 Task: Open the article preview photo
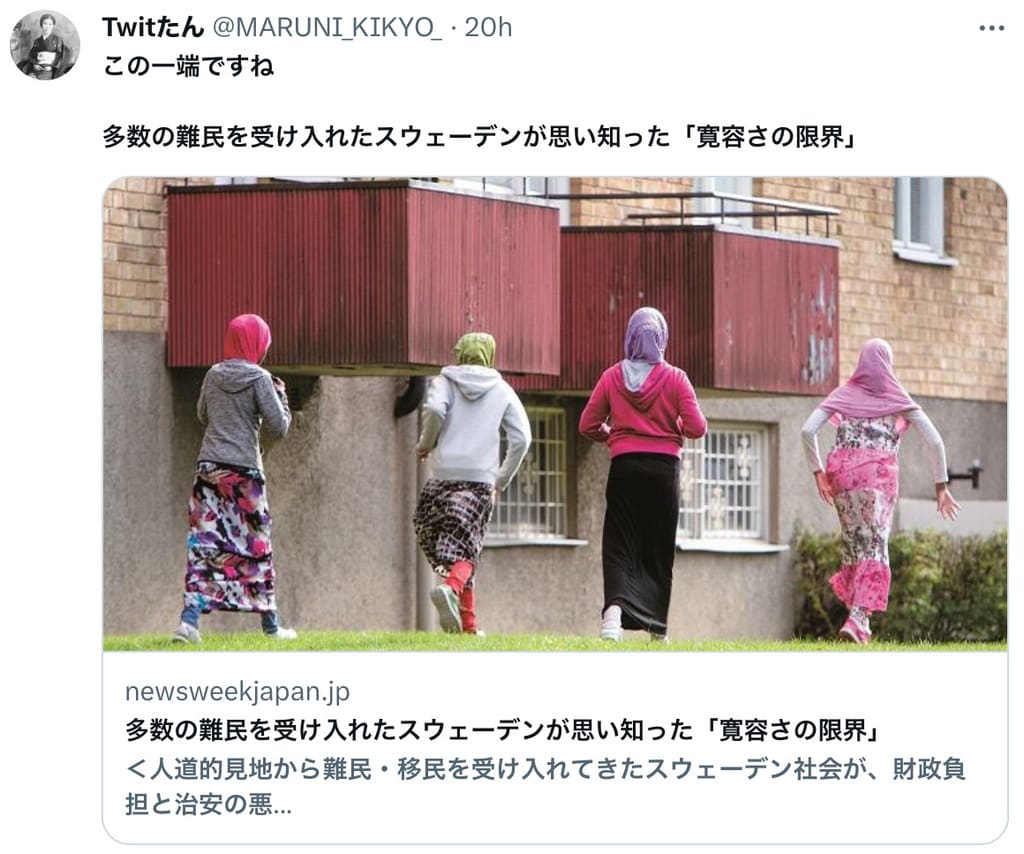(555, 414)
